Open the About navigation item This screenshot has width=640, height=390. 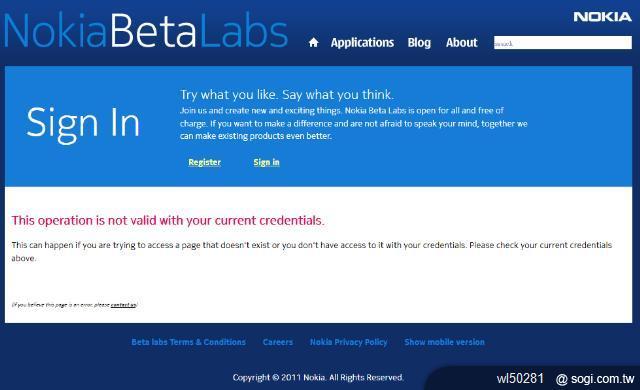tap(462, 42)
